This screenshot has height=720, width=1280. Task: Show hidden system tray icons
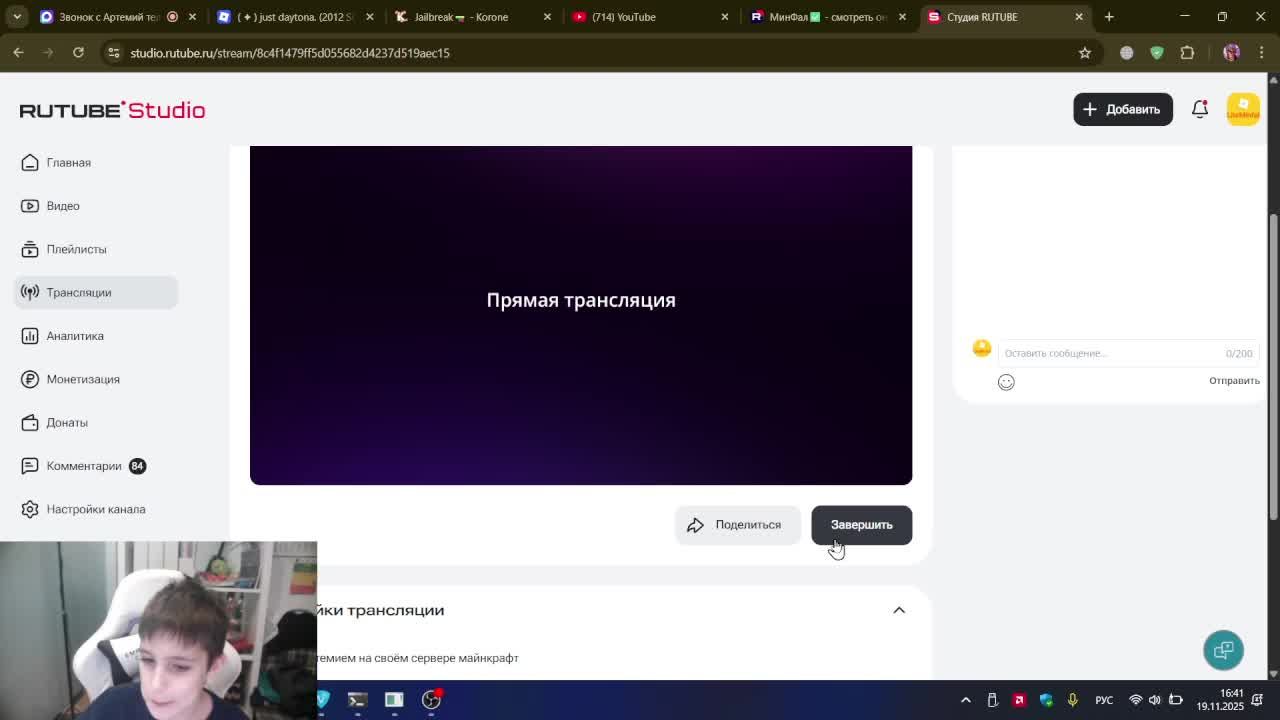point(965,700)
